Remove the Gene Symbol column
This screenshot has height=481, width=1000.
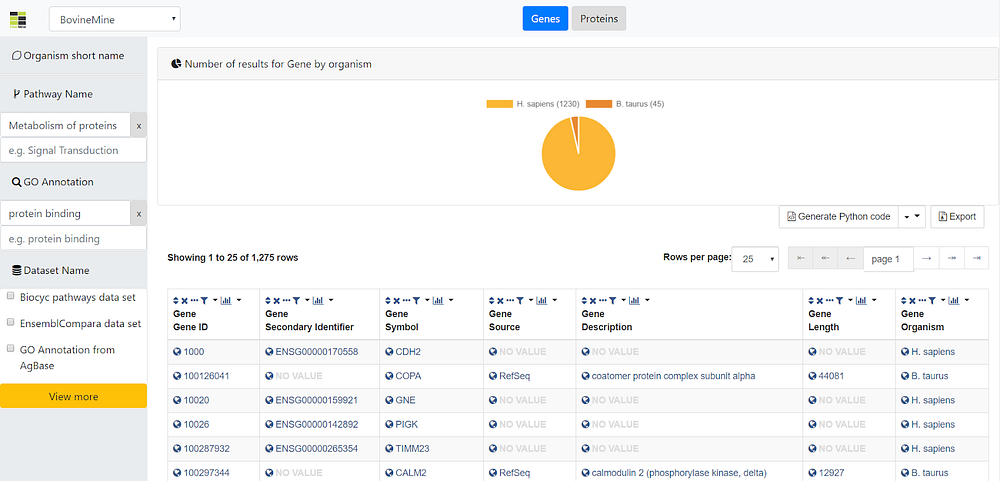pyautogui.click(x=397, y=300)
